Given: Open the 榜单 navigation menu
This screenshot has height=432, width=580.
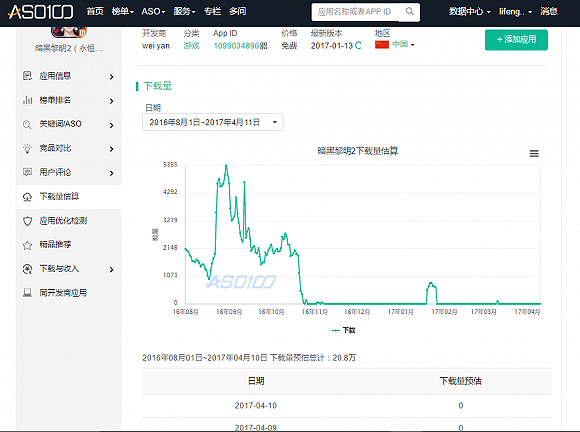Looking at the screenshot, I should (122, 11).
